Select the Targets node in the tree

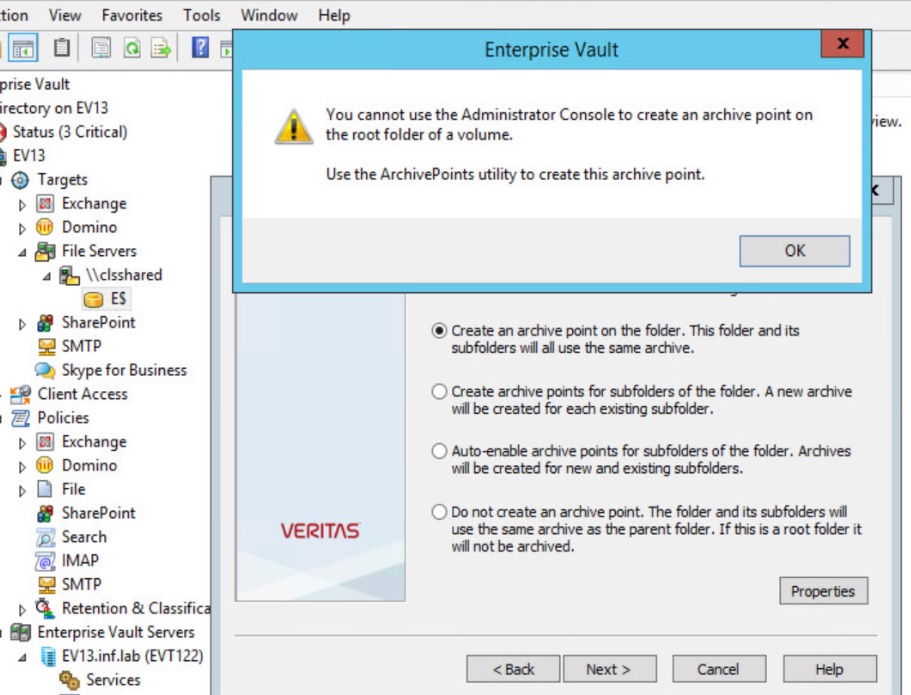[x=62, y=180]
